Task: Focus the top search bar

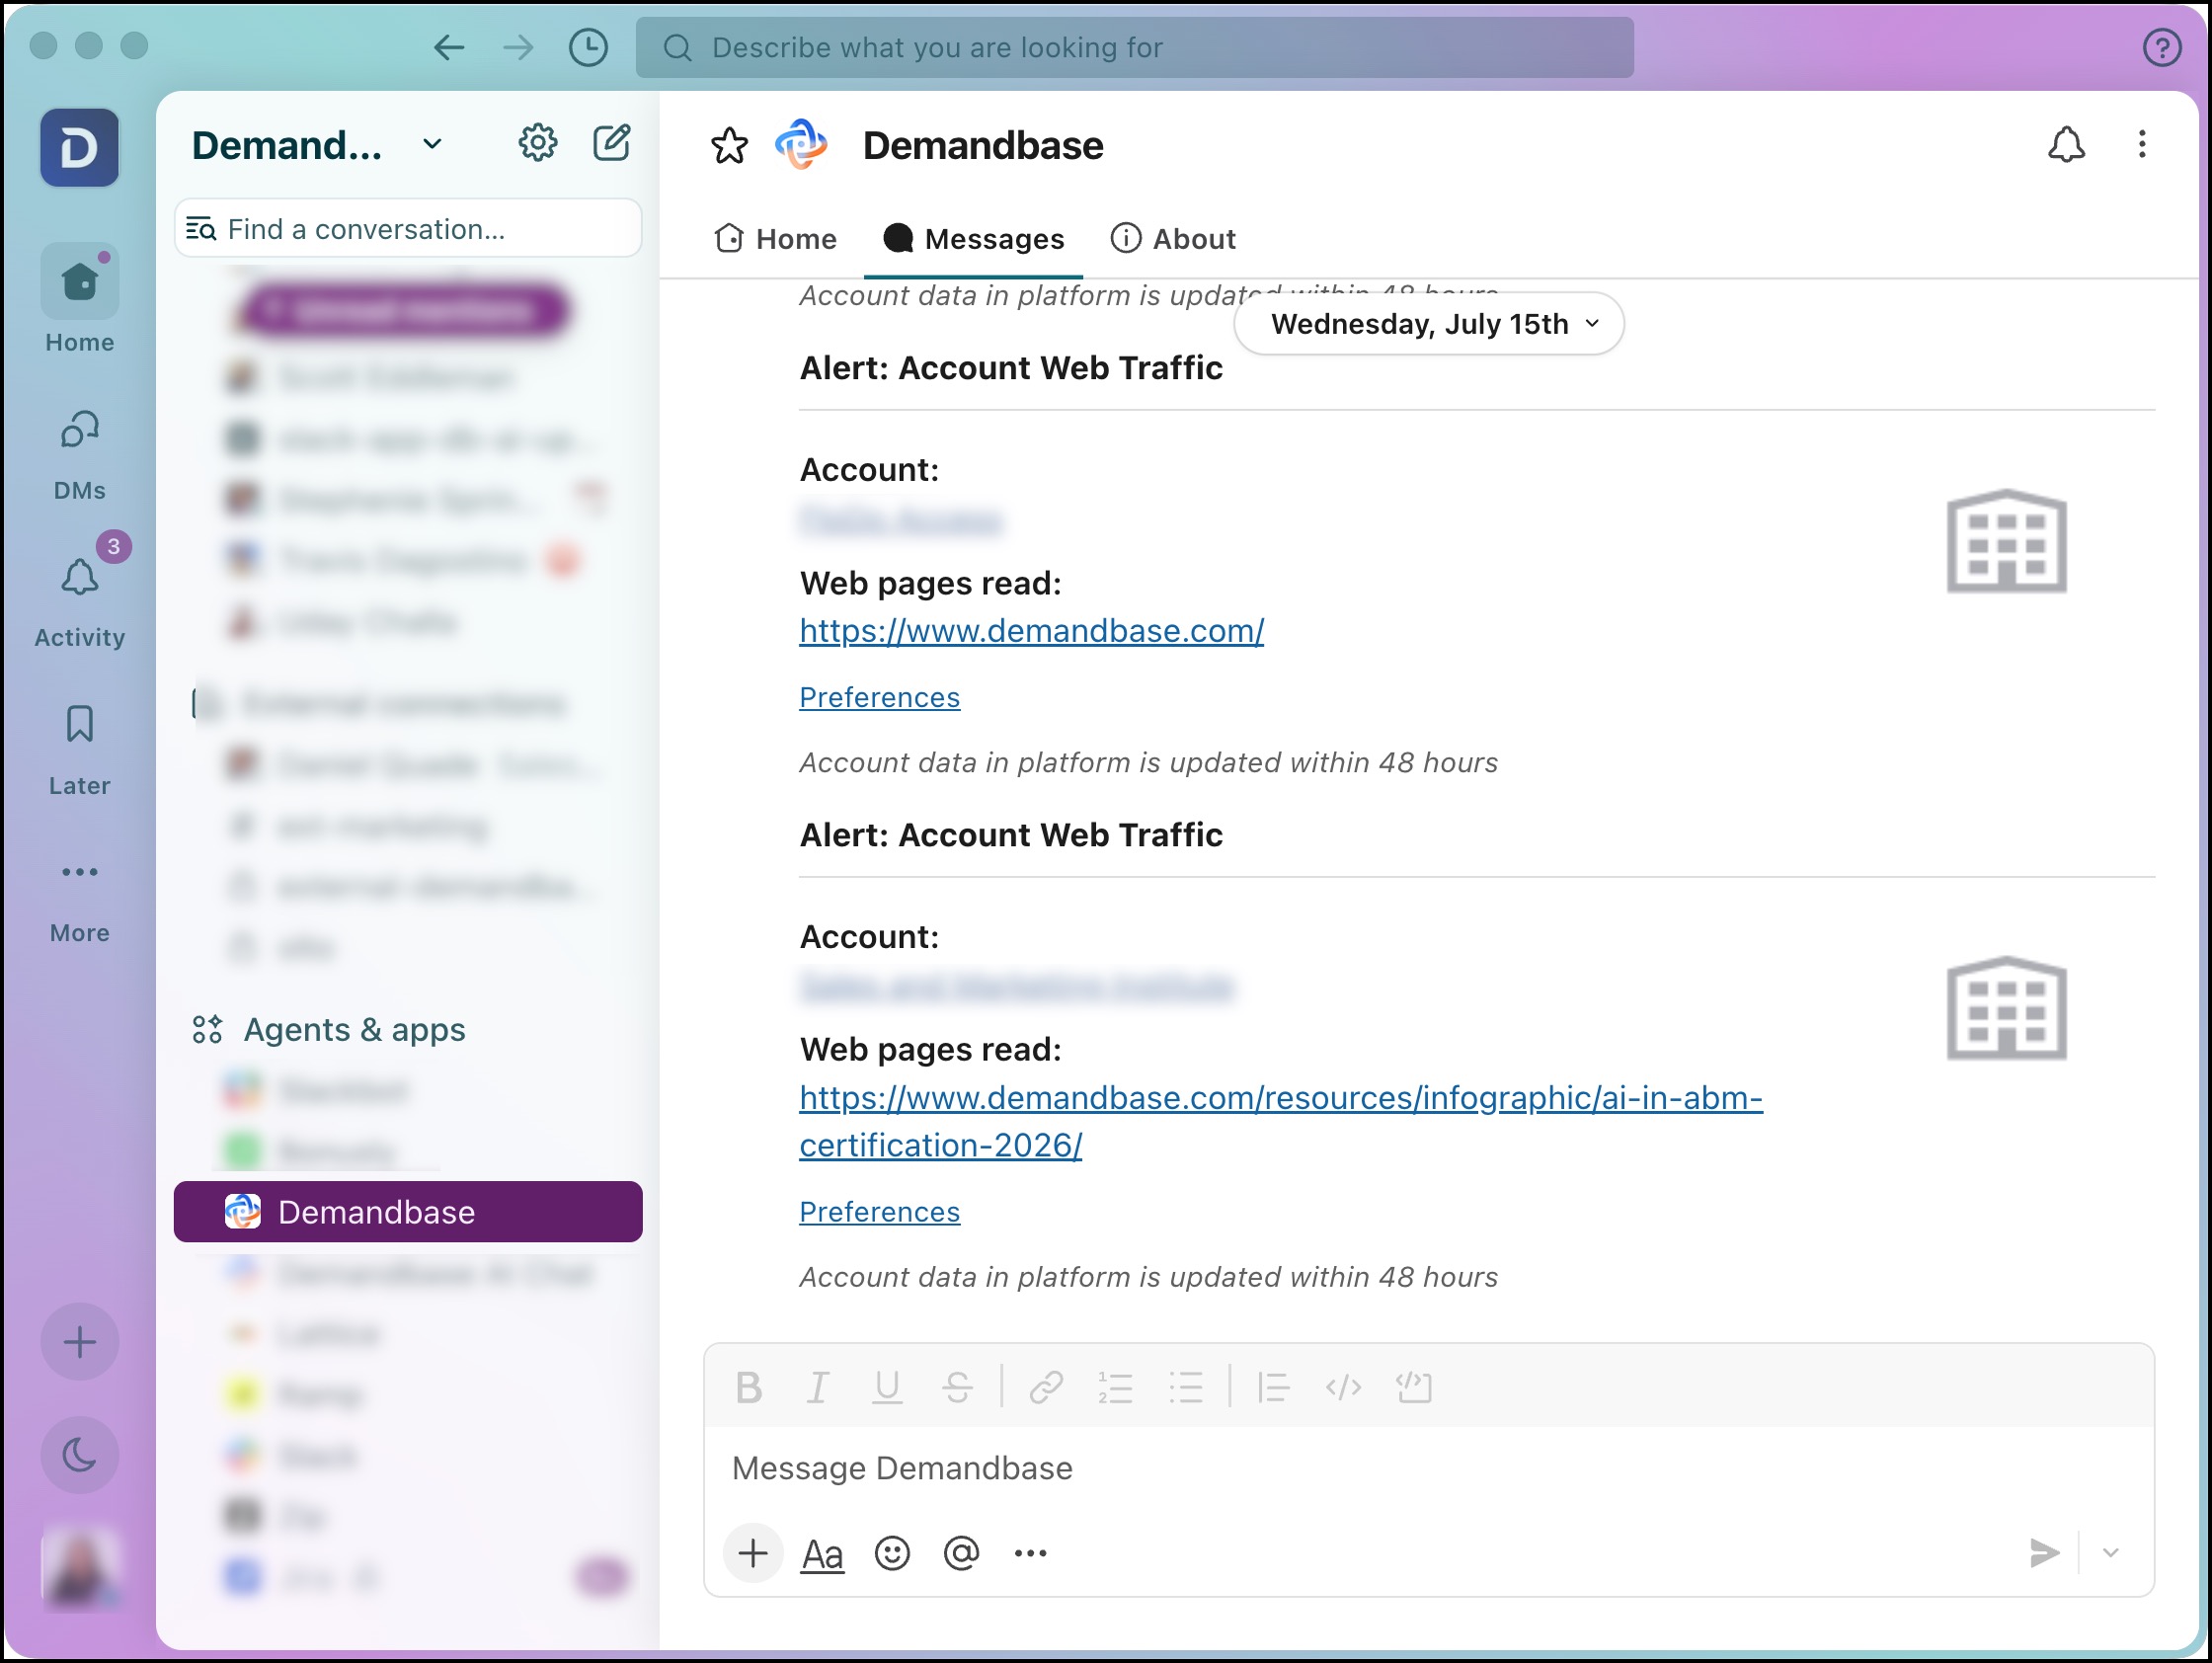Action: pyautogui.click(x=1134, y=47)
